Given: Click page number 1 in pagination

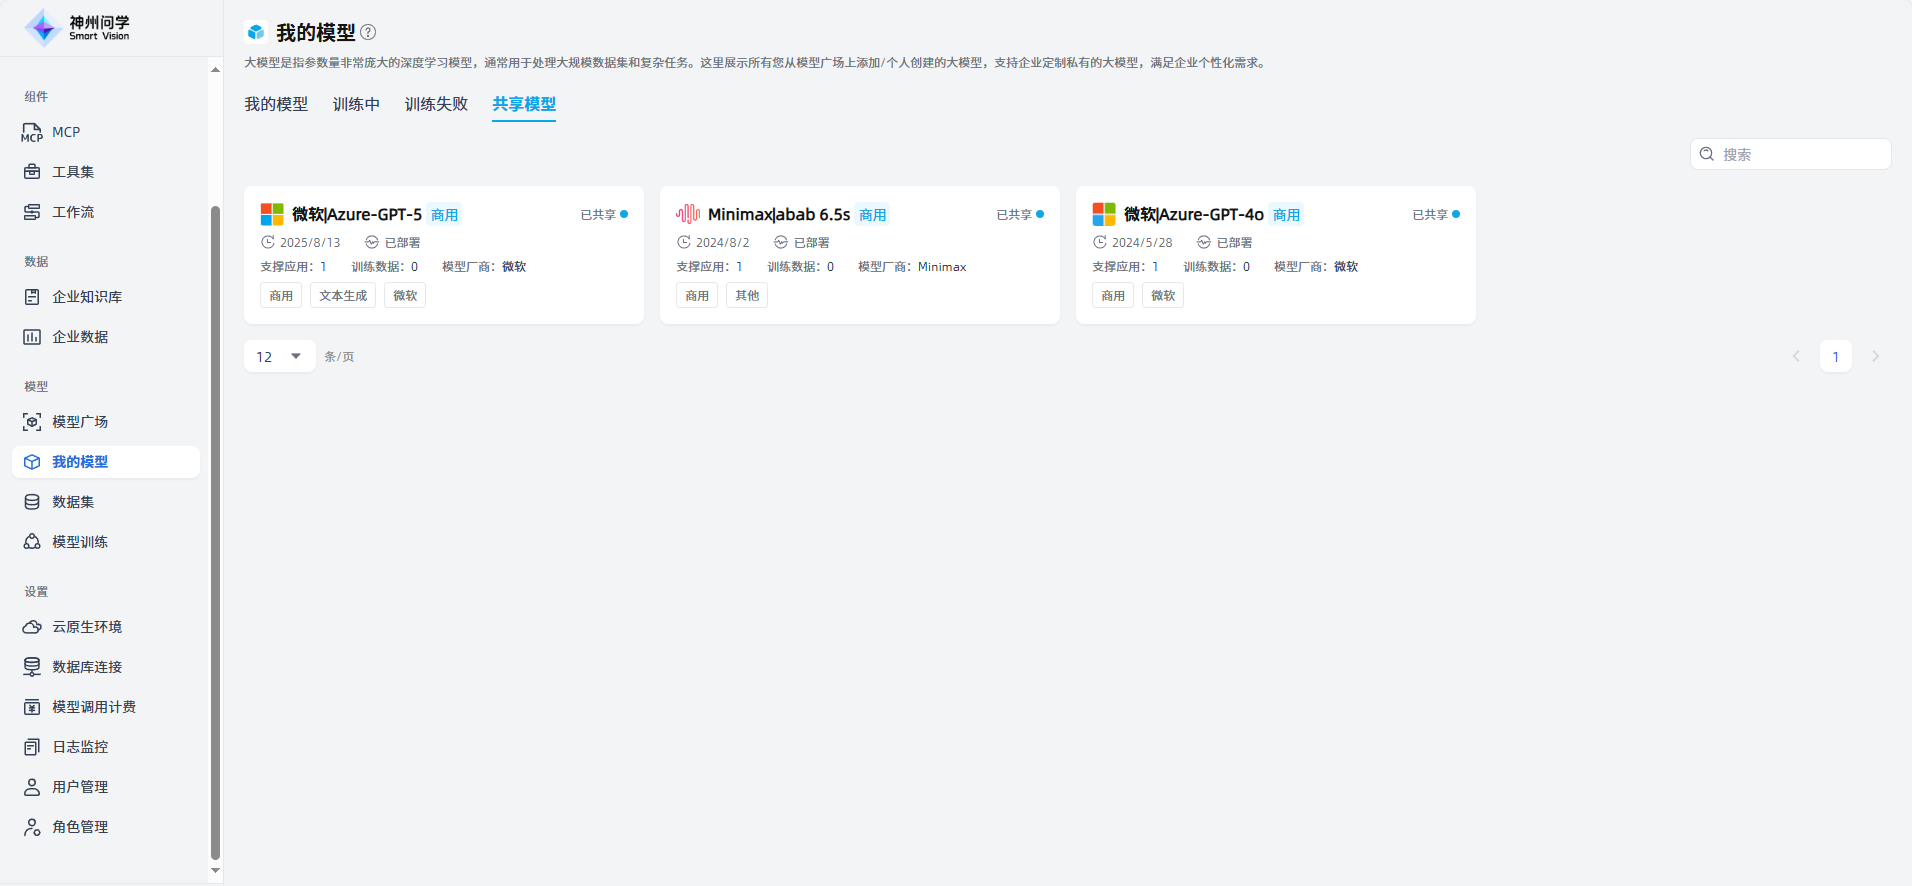Looking at the screenshot, I should pos(1835,356).
